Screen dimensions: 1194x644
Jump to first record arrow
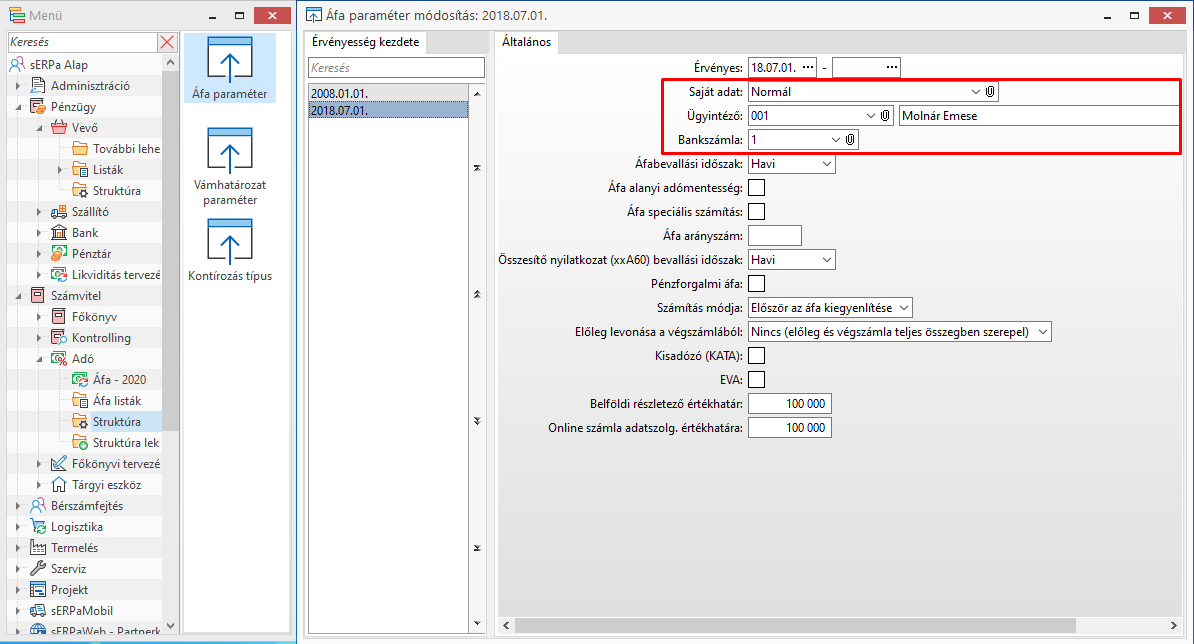477,167
